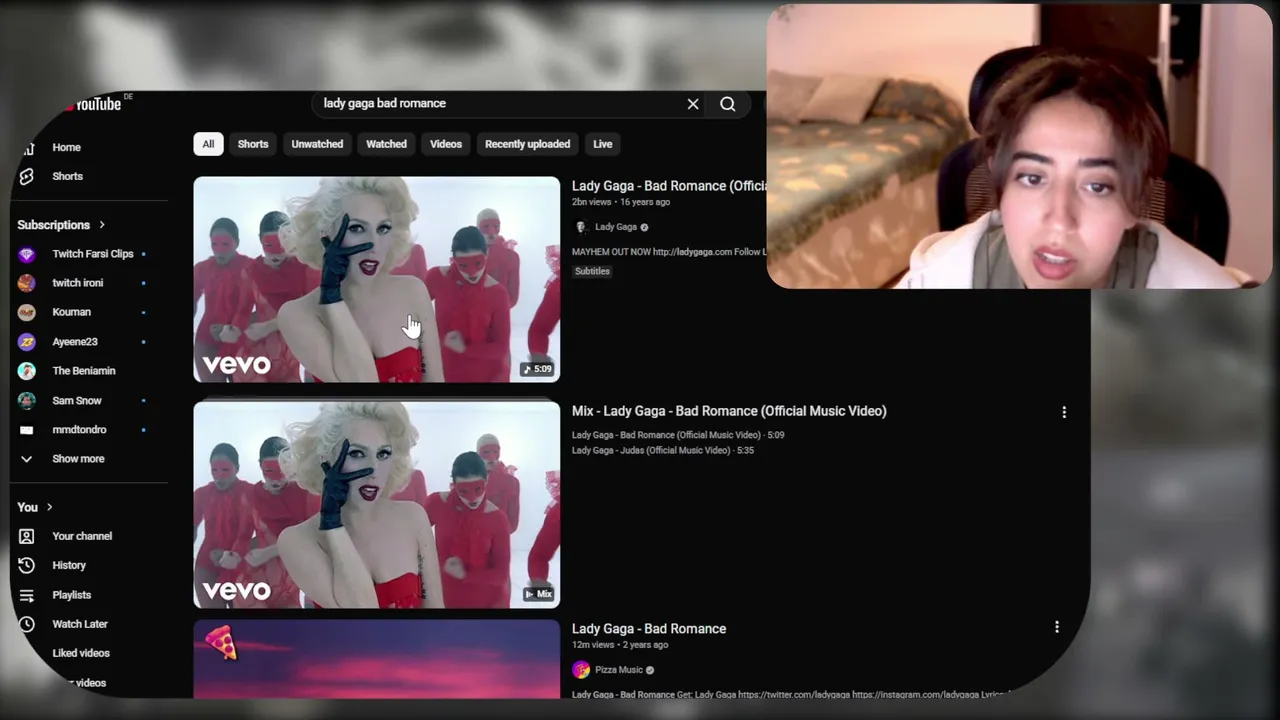
Task: Click the Subtitles badge on first result
Action: pyautogui.click(x=592, y=271)
